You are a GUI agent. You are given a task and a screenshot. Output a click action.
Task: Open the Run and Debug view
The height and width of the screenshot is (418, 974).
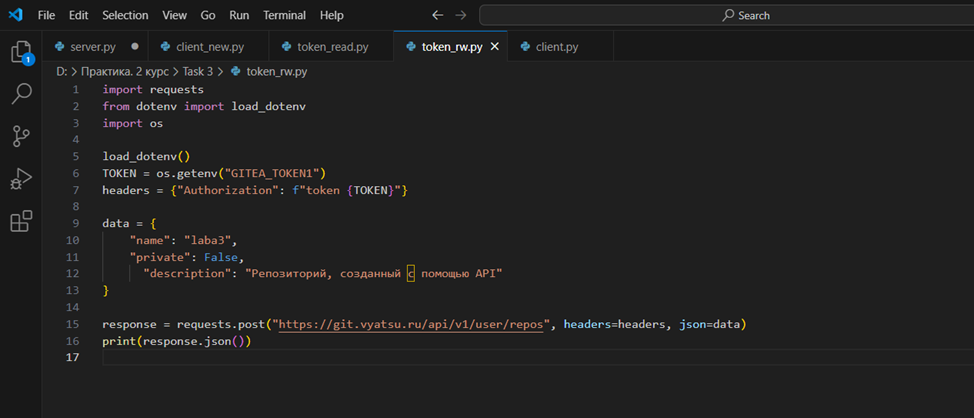point(21,179)
